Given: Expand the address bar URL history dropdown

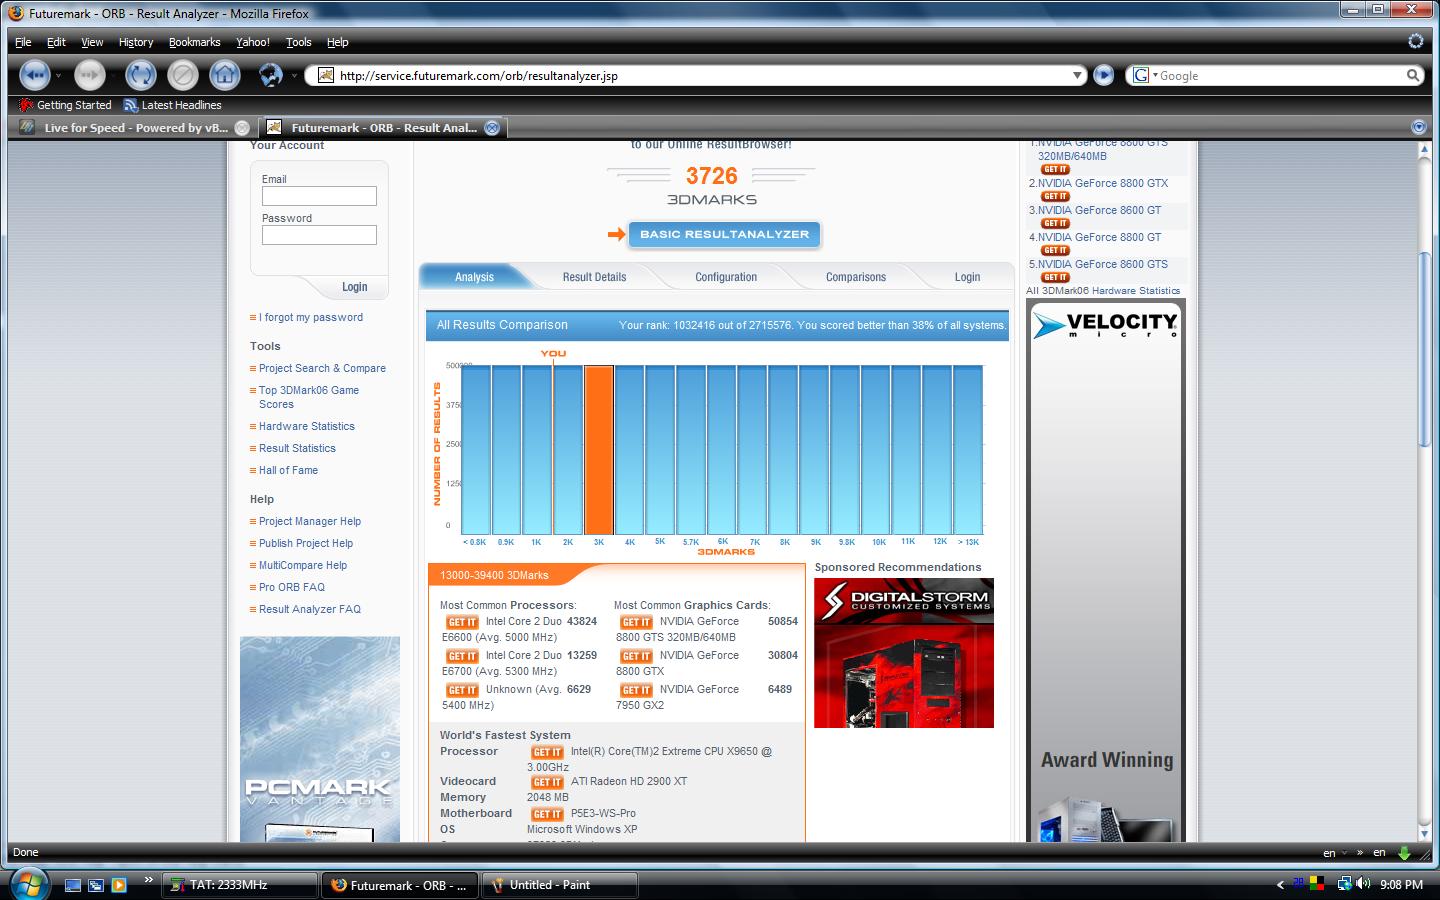Looking at the screenshot, I should click(1077, 75).
